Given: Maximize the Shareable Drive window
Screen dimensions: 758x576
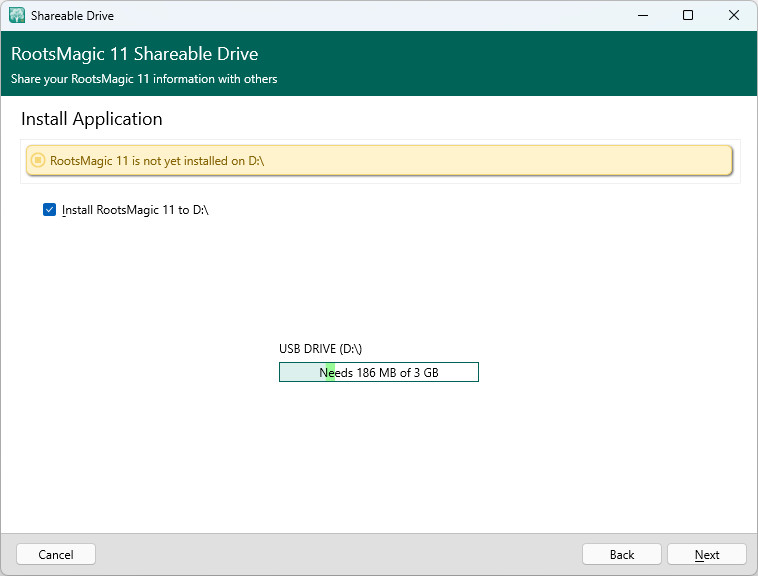Looking at the screenshot, I should [x=688, y=15].
